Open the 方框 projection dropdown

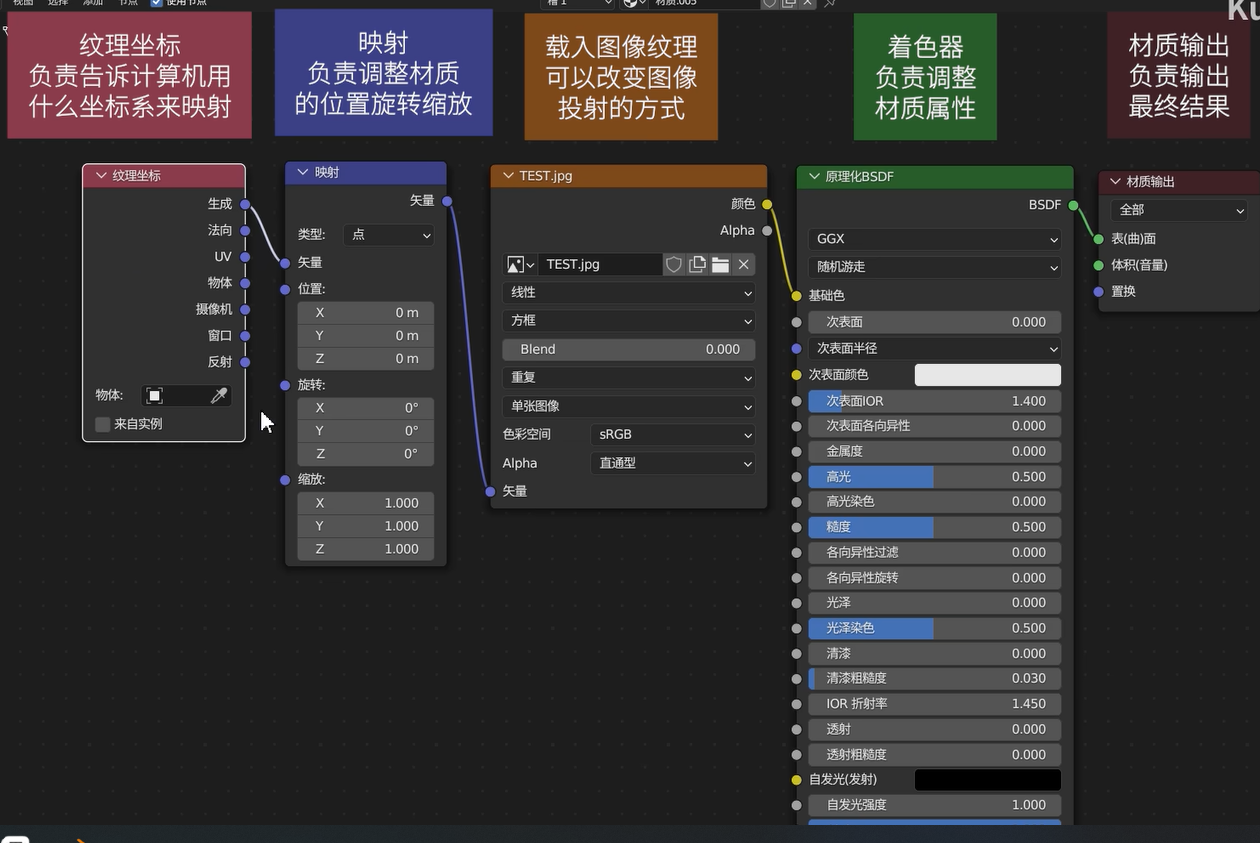click(629, 321)
